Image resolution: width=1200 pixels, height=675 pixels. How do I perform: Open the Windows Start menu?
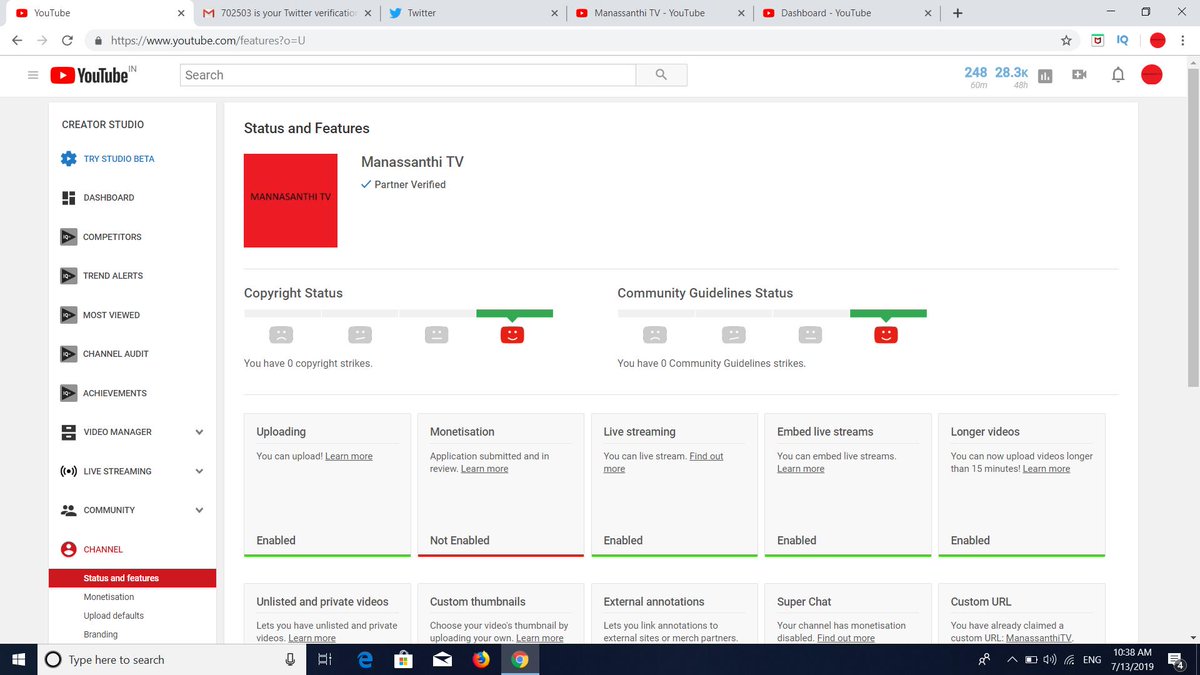[19, 659]
